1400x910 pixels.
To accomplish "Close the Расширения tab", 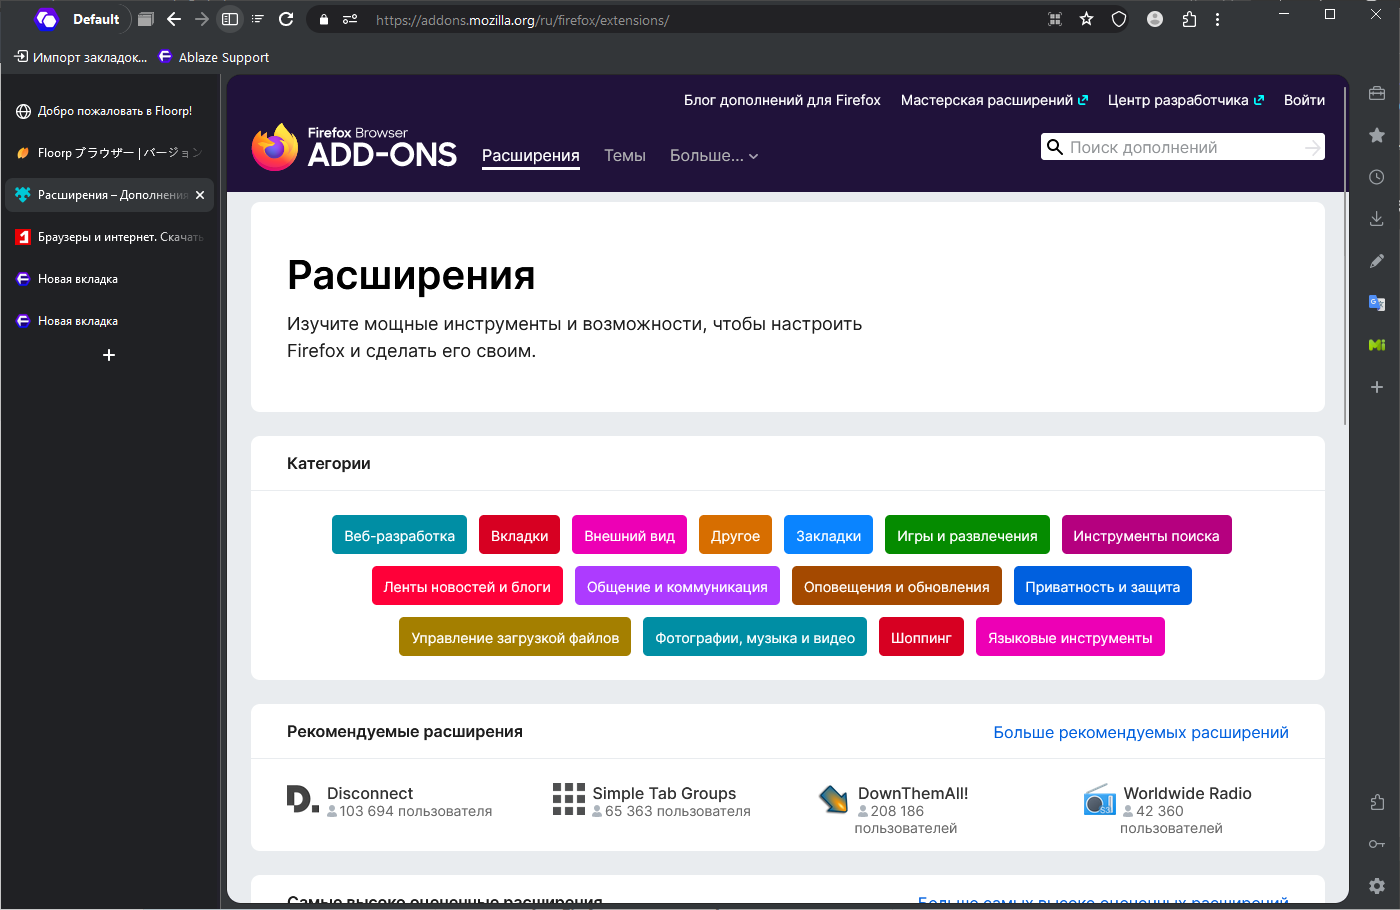I will pyautogui.click(x=200, y=195).
